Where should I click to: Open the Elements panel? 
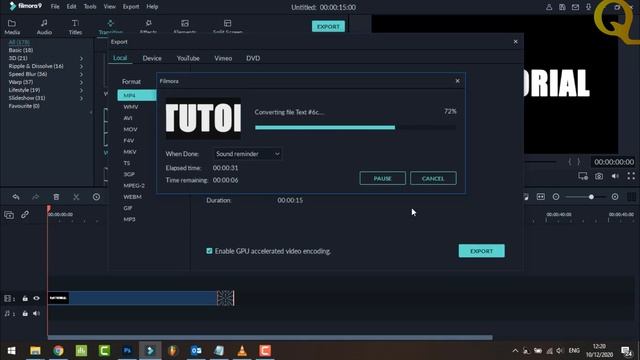point(184,27)
